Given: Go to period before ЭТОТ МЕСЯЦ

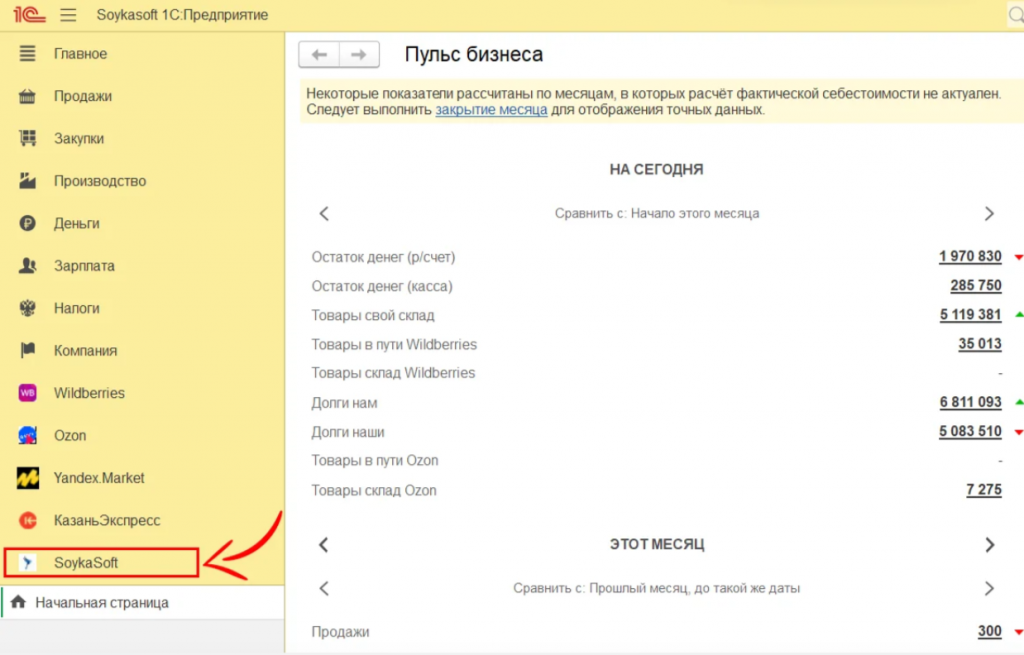Looking at the screenshot, I should tap(324, 545).
